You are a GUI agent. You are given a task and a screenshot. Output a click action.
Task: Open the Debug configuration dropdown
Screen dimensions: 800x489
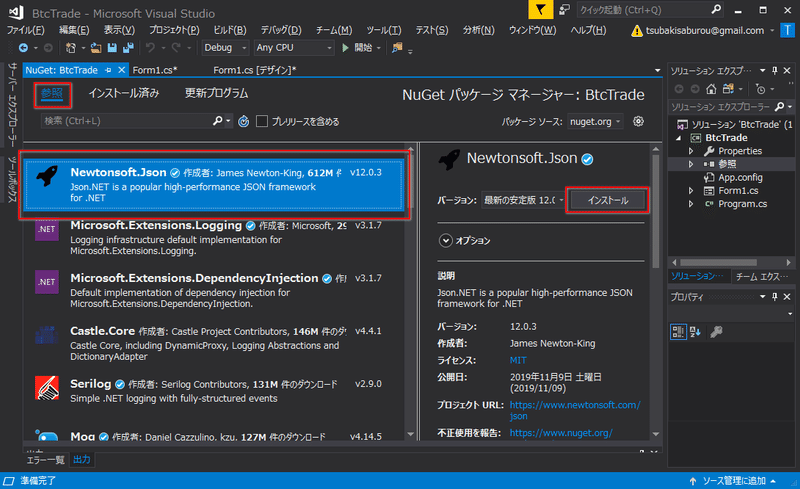tap(225, 47)
